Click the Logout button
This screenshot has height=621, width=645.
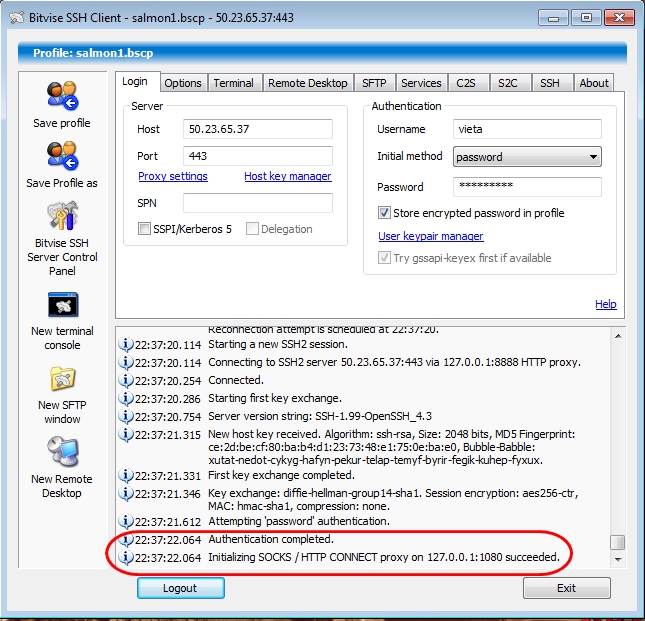tap(181, 588)
